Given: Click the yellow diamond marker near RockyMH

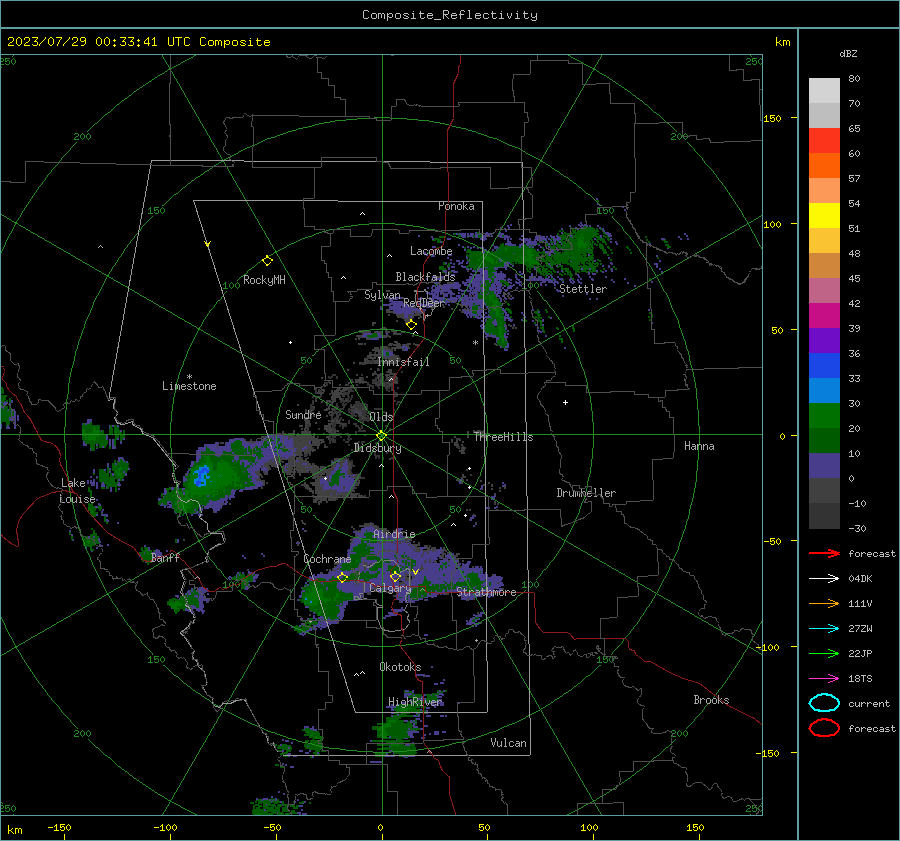Looking at the screenshot, I should pos(267,261).
